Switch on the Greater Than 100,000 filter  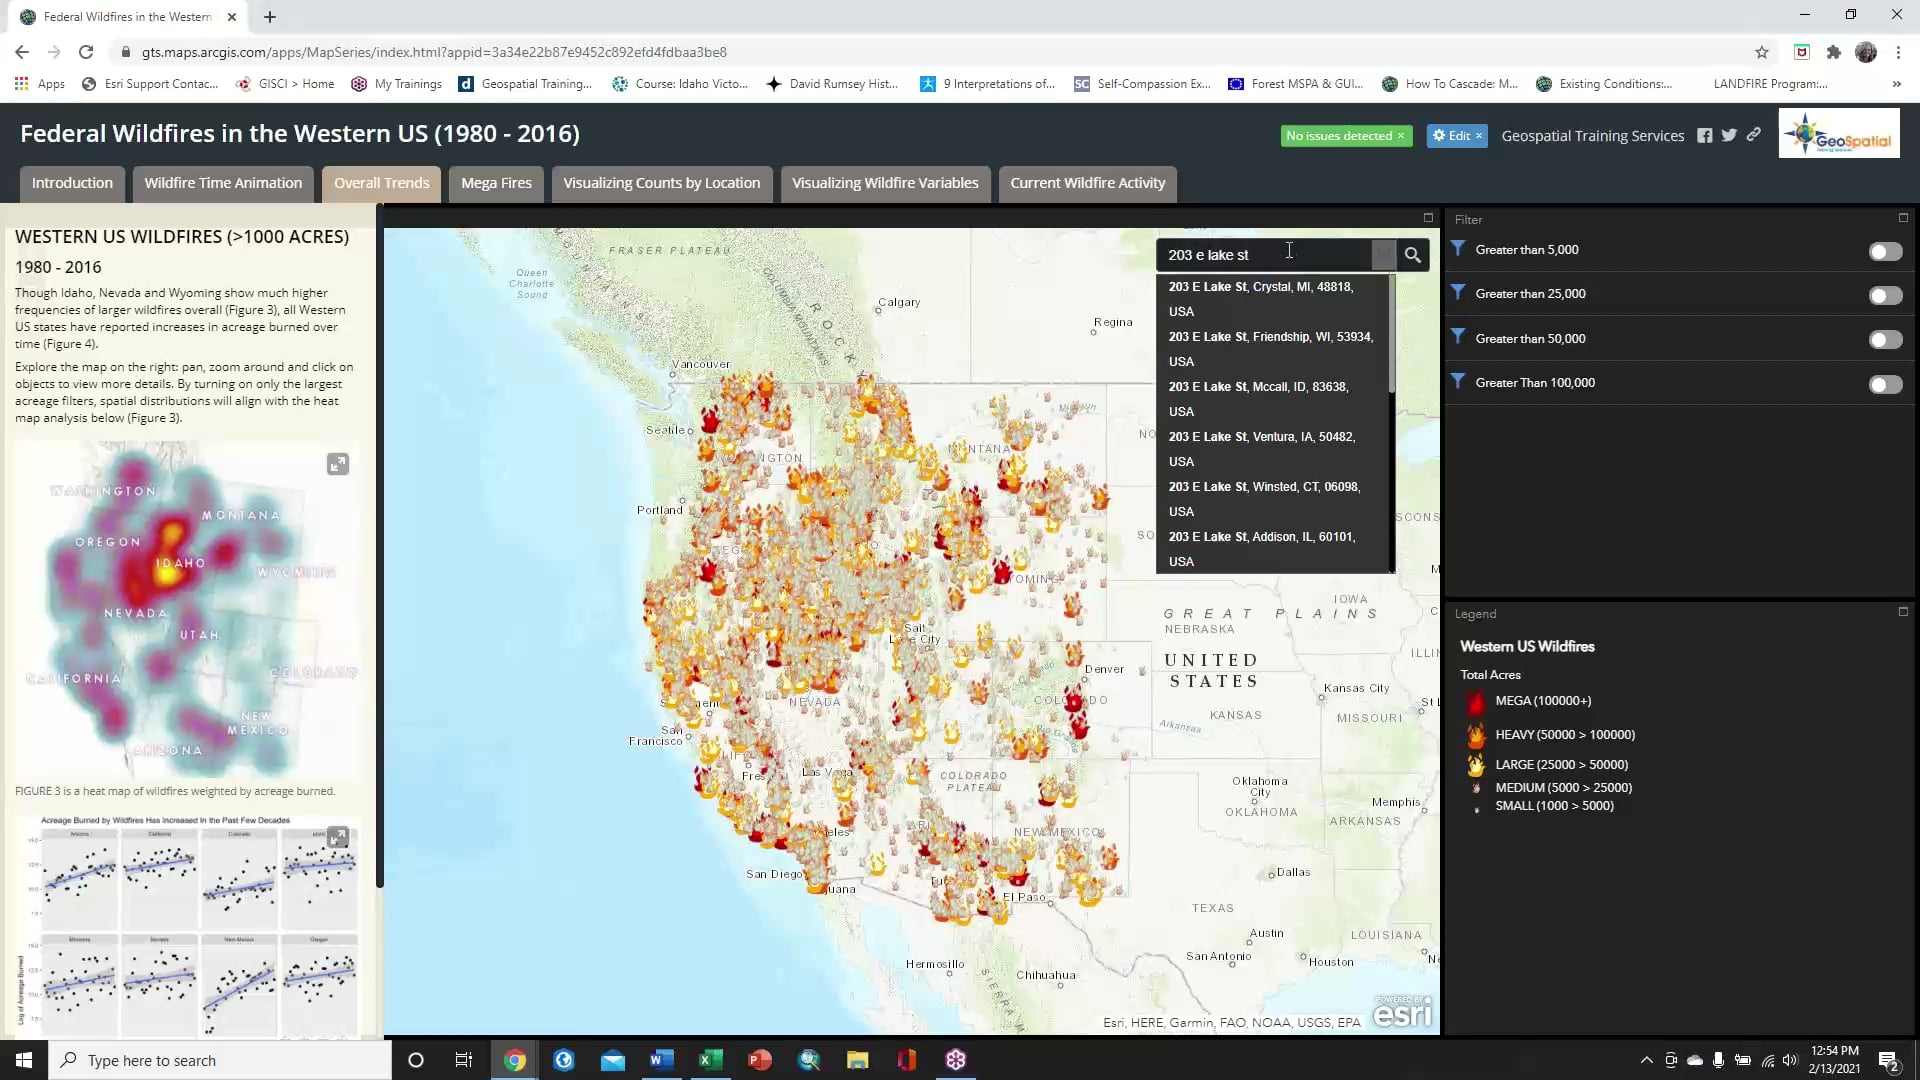click(1885, 385)
